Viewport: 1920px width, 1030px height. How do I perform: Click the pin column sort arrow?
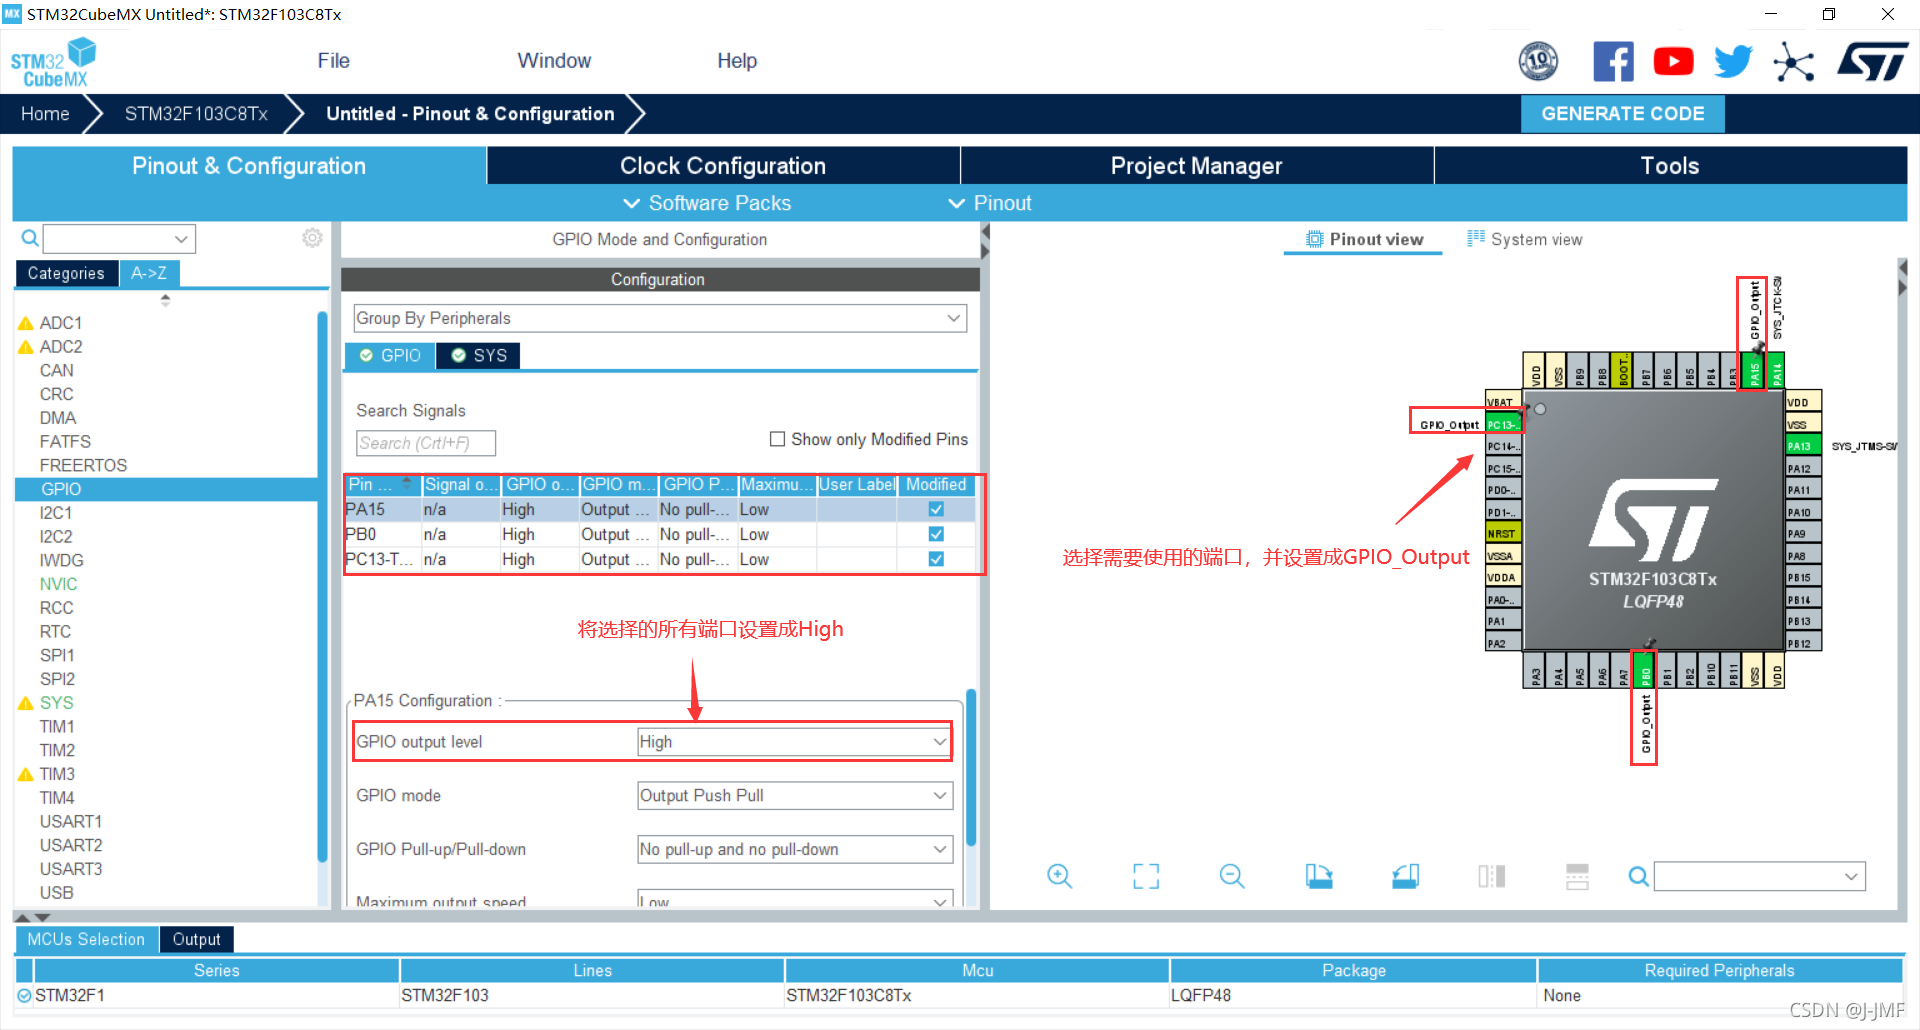point(406,482)
